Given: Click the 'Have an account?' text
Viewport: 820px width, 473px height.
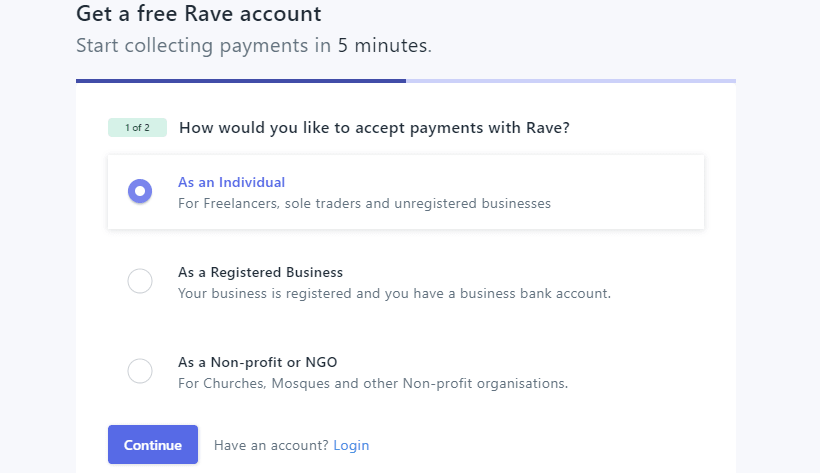Looking at the screenshot, I should [271, 445].
